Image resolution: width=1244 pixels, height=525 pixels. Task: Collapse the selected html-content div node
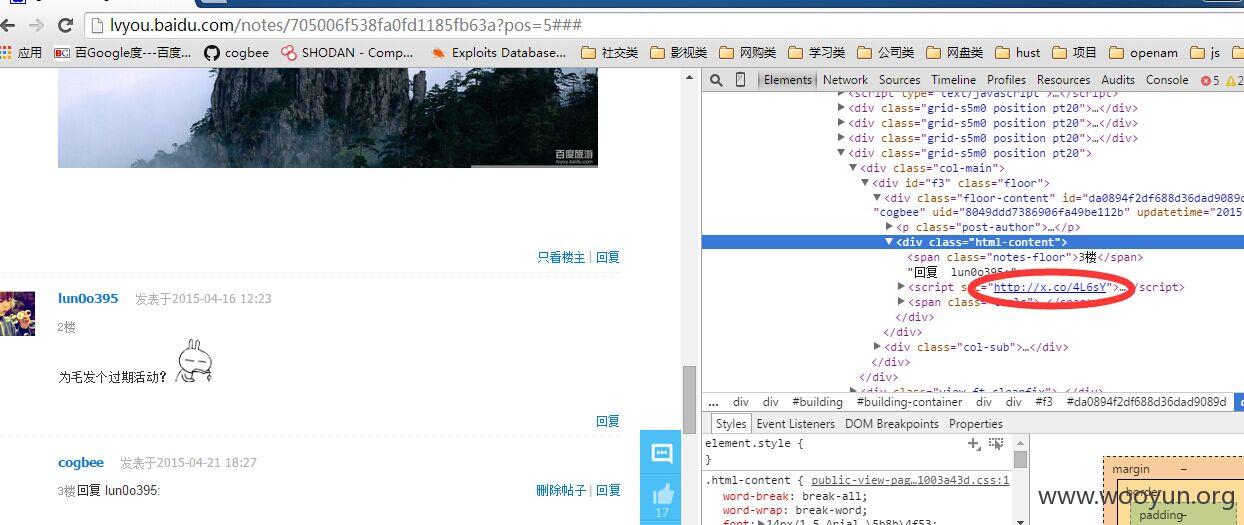click(x=889, y=242)
